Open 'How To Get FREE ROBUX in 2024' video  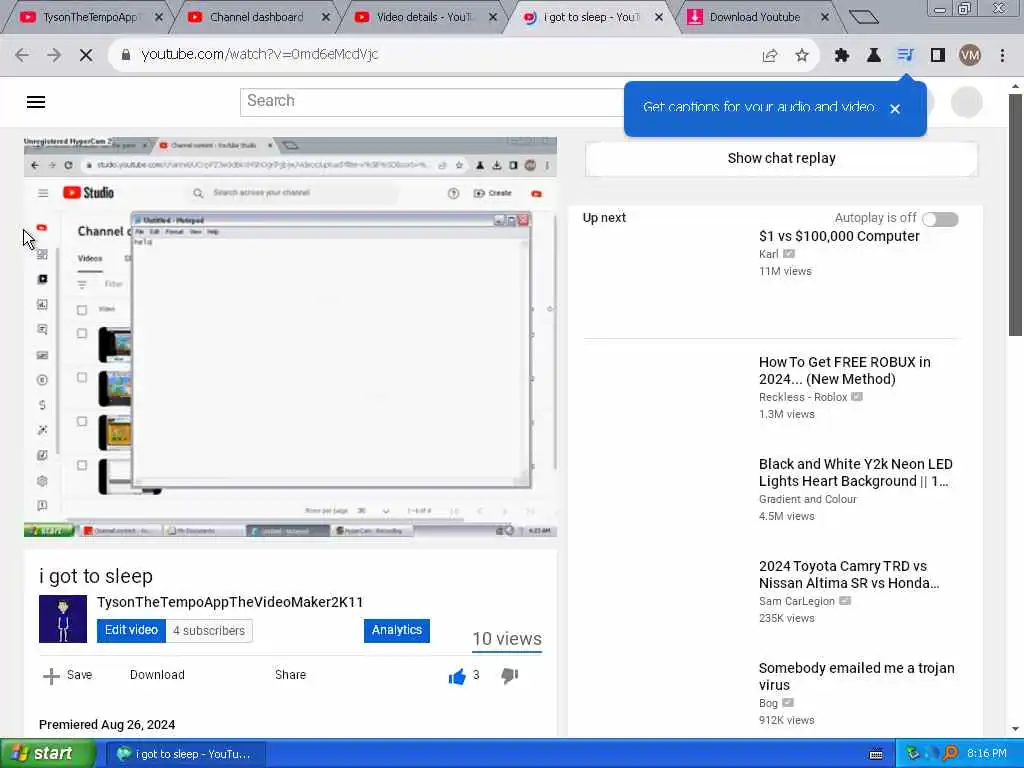[844, 370]
